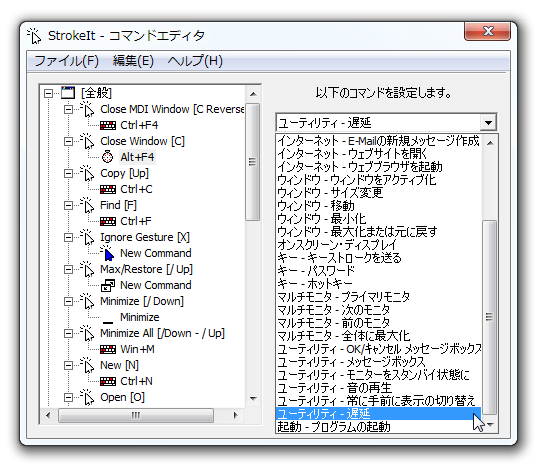Click the dropdown list's scroll up arrow
The width and height of the screenshot is (541, 470).
490,143
